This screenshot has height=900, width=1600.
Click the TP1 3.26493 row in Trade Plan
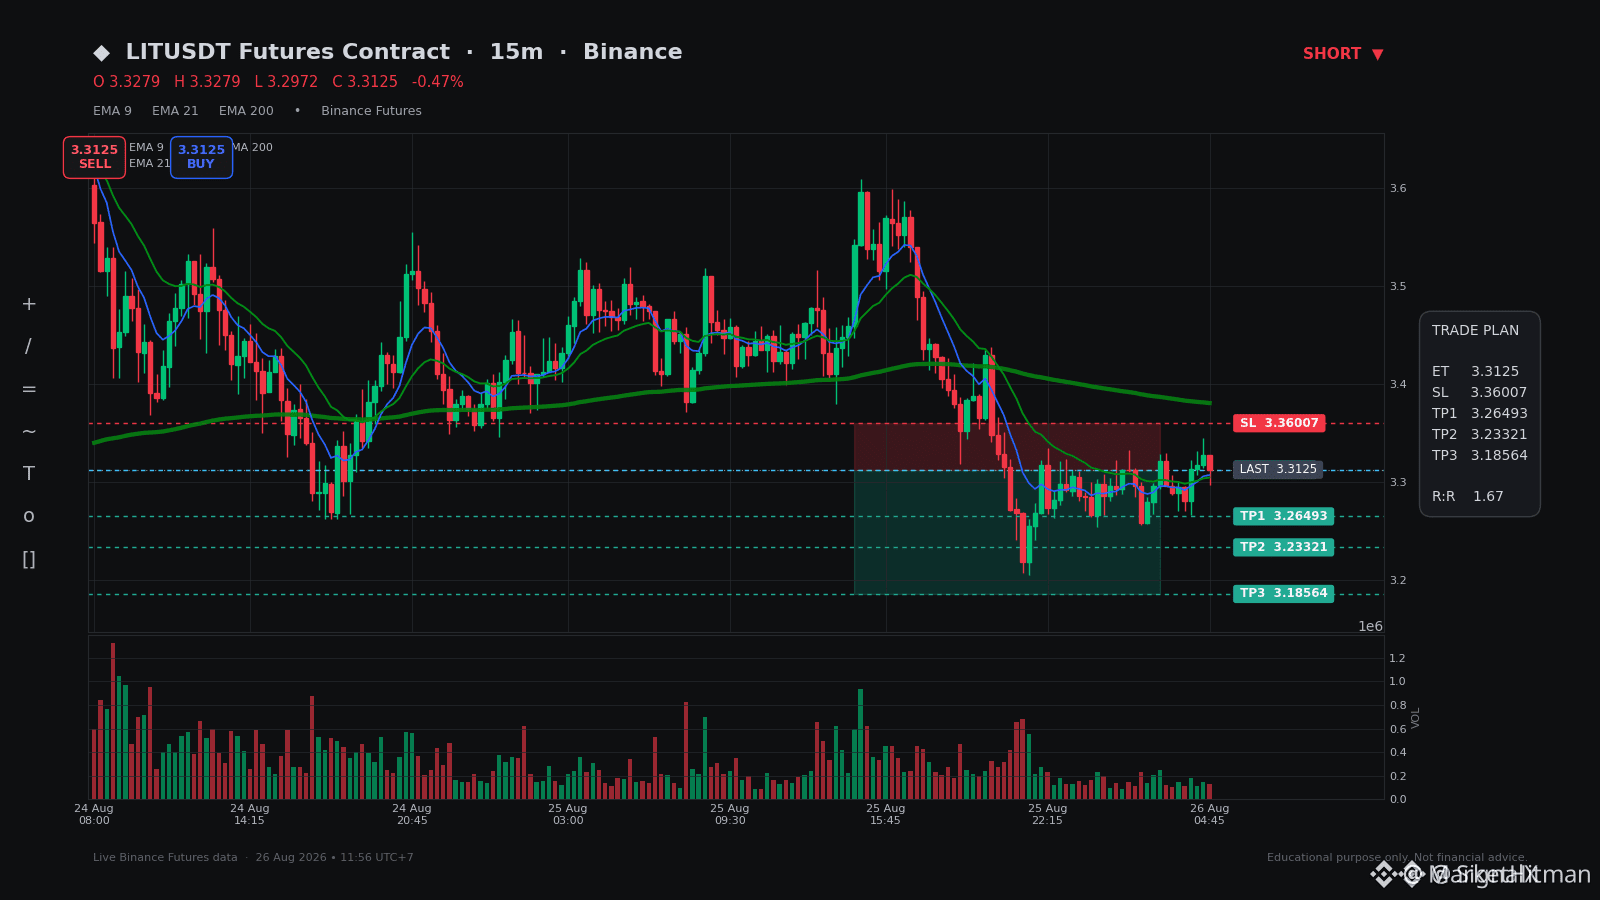point(1479,414)
